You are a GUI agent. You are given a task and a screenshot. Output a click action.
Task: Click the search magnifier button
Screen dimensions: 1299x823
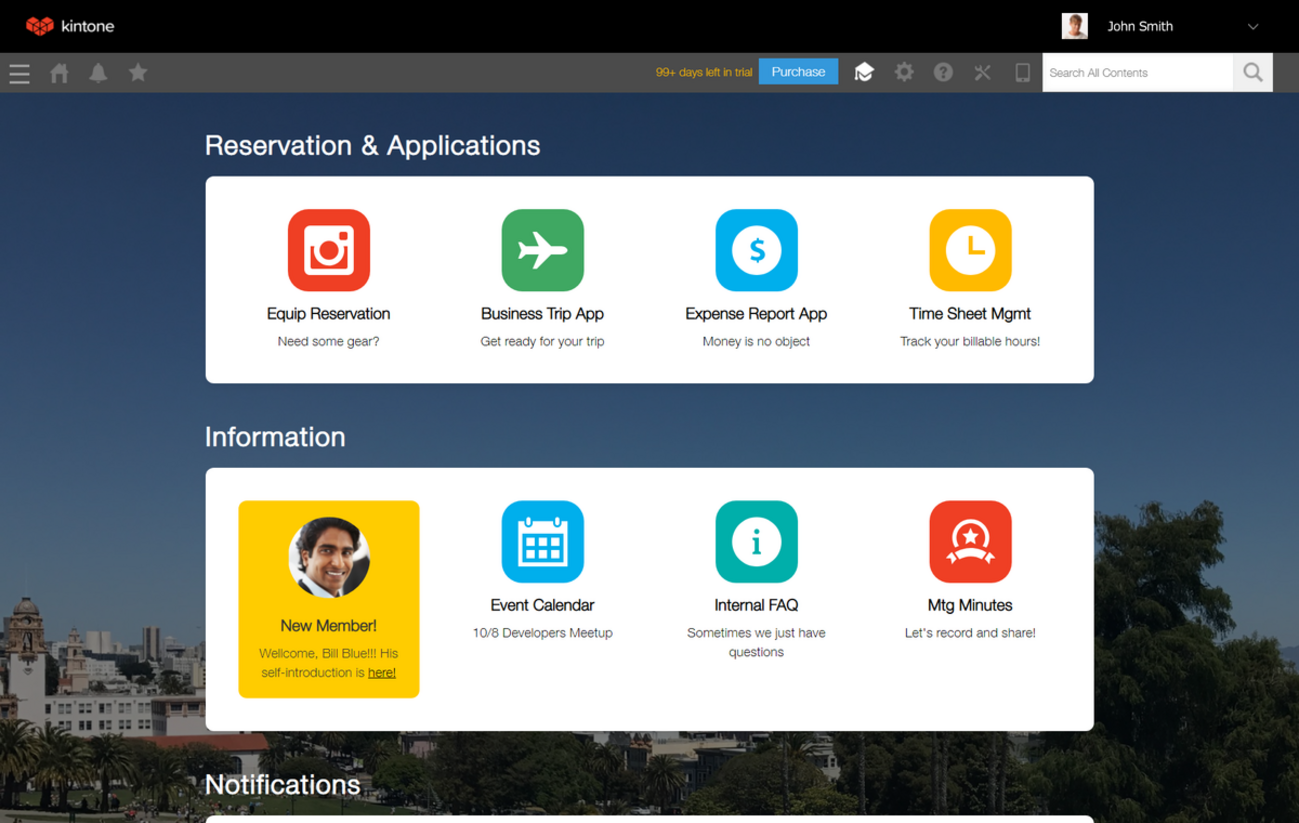[x=1253, y=72]
